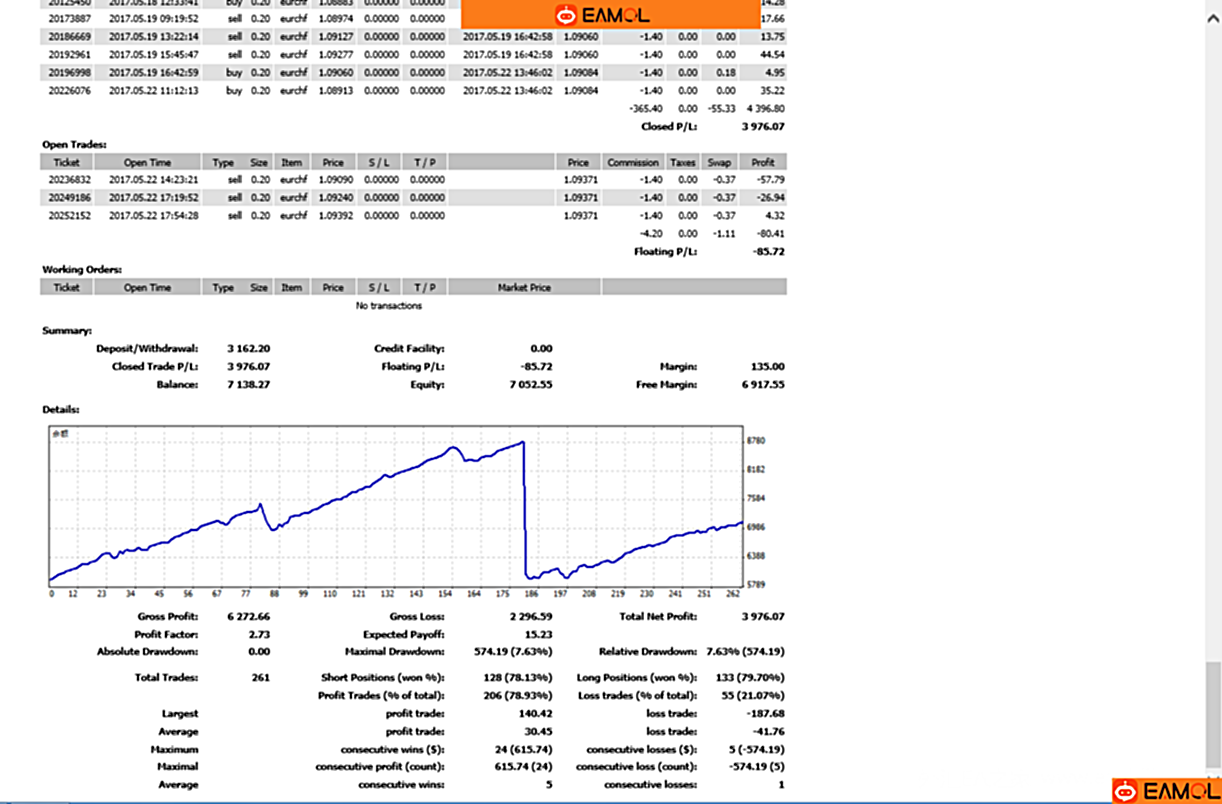Click the open trade profit -26.94
1222x804 pixels.
tap(770, 197)
